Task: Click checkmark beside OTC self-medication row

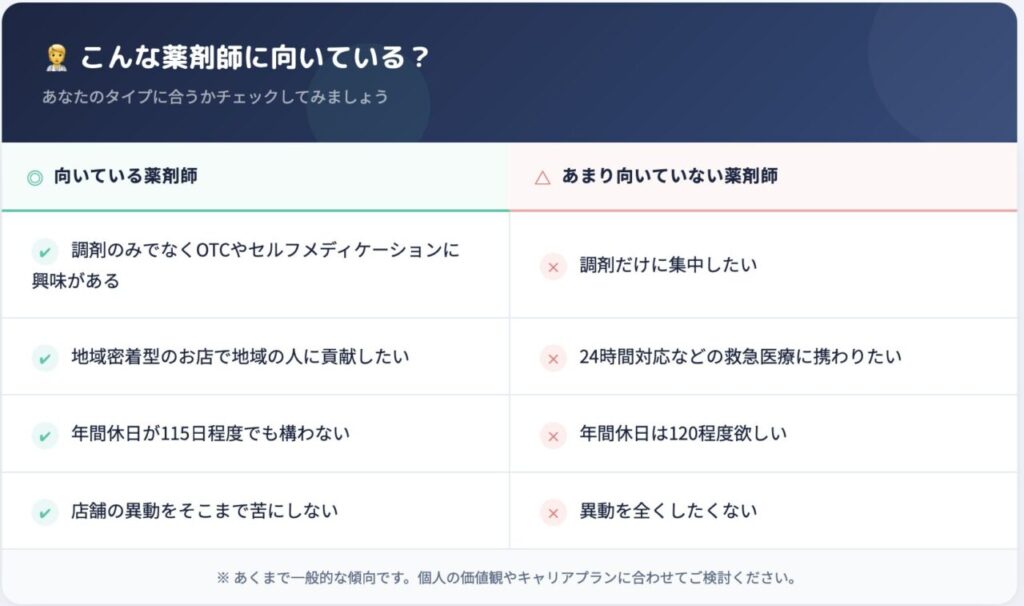Action: 45,250
